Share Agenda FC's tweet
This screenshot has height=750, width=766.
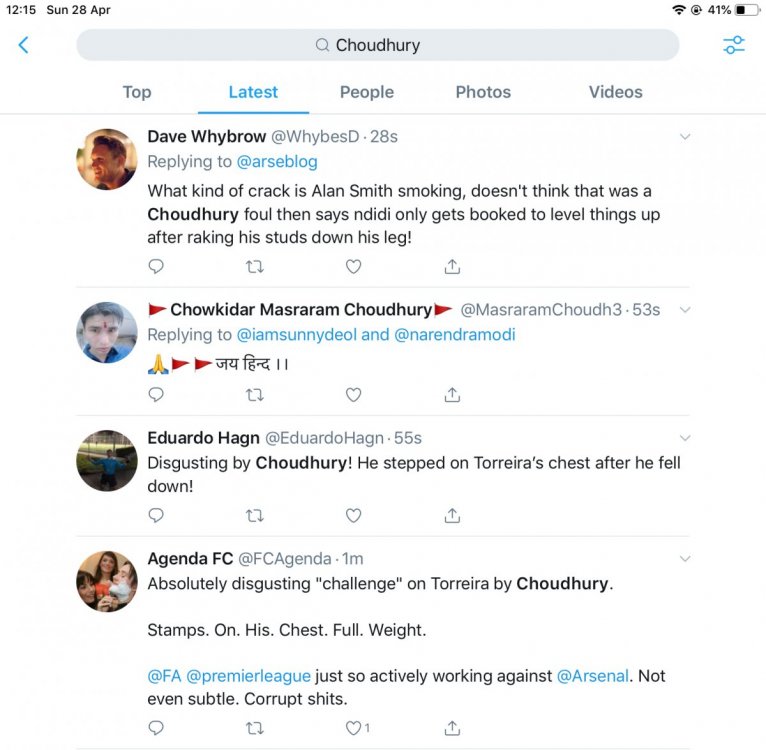point(452,729)
